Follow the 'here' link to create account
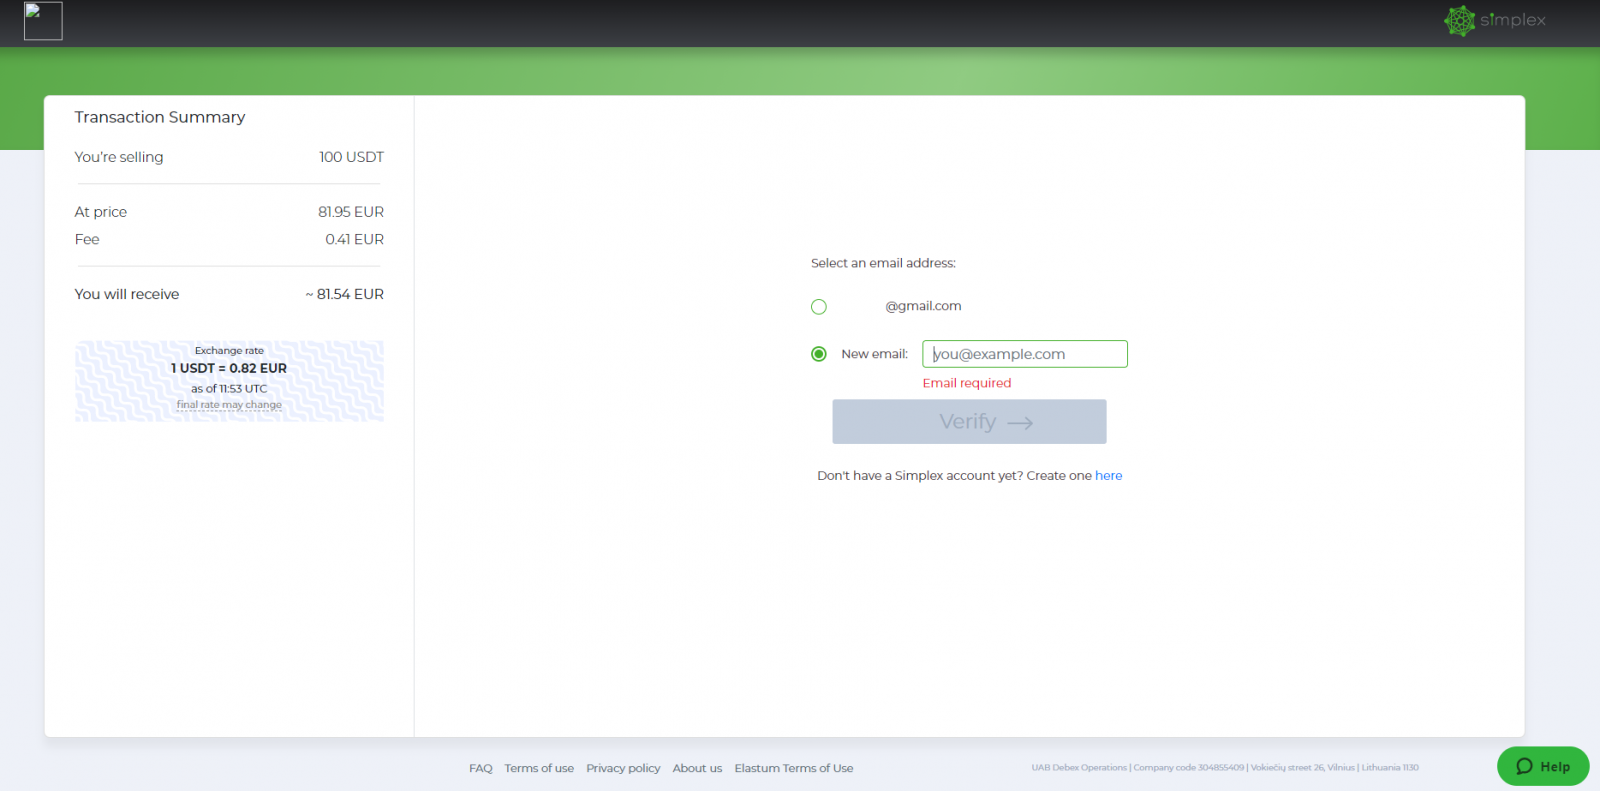Viewport: 1600px width, 791px height. (1108, 476)
